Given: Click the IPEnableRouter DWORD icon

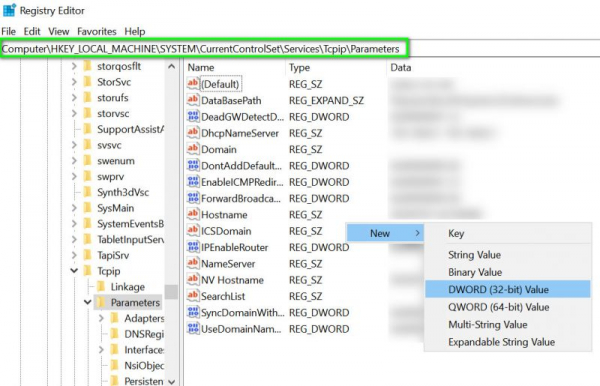Looking at the screenshot, I should point(193,247).
